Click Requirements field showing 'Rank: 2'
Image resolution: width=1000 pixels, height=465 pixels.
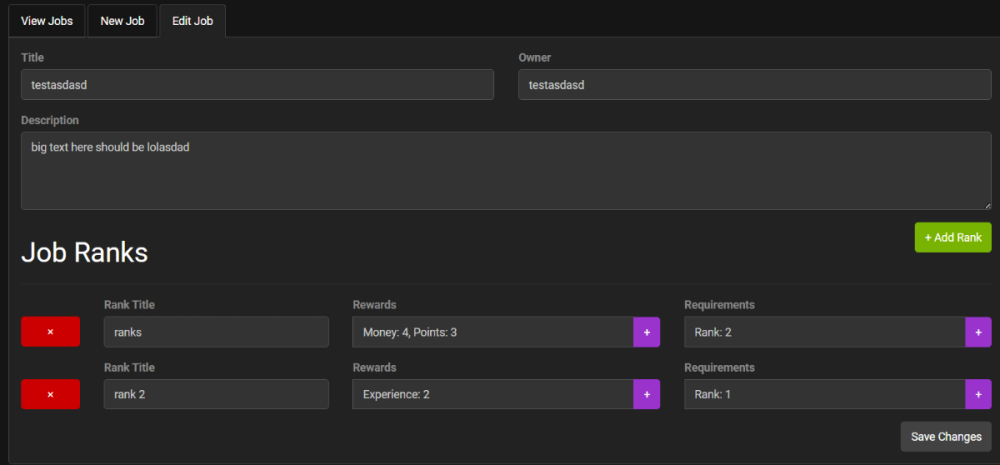[x=824, y=332]
